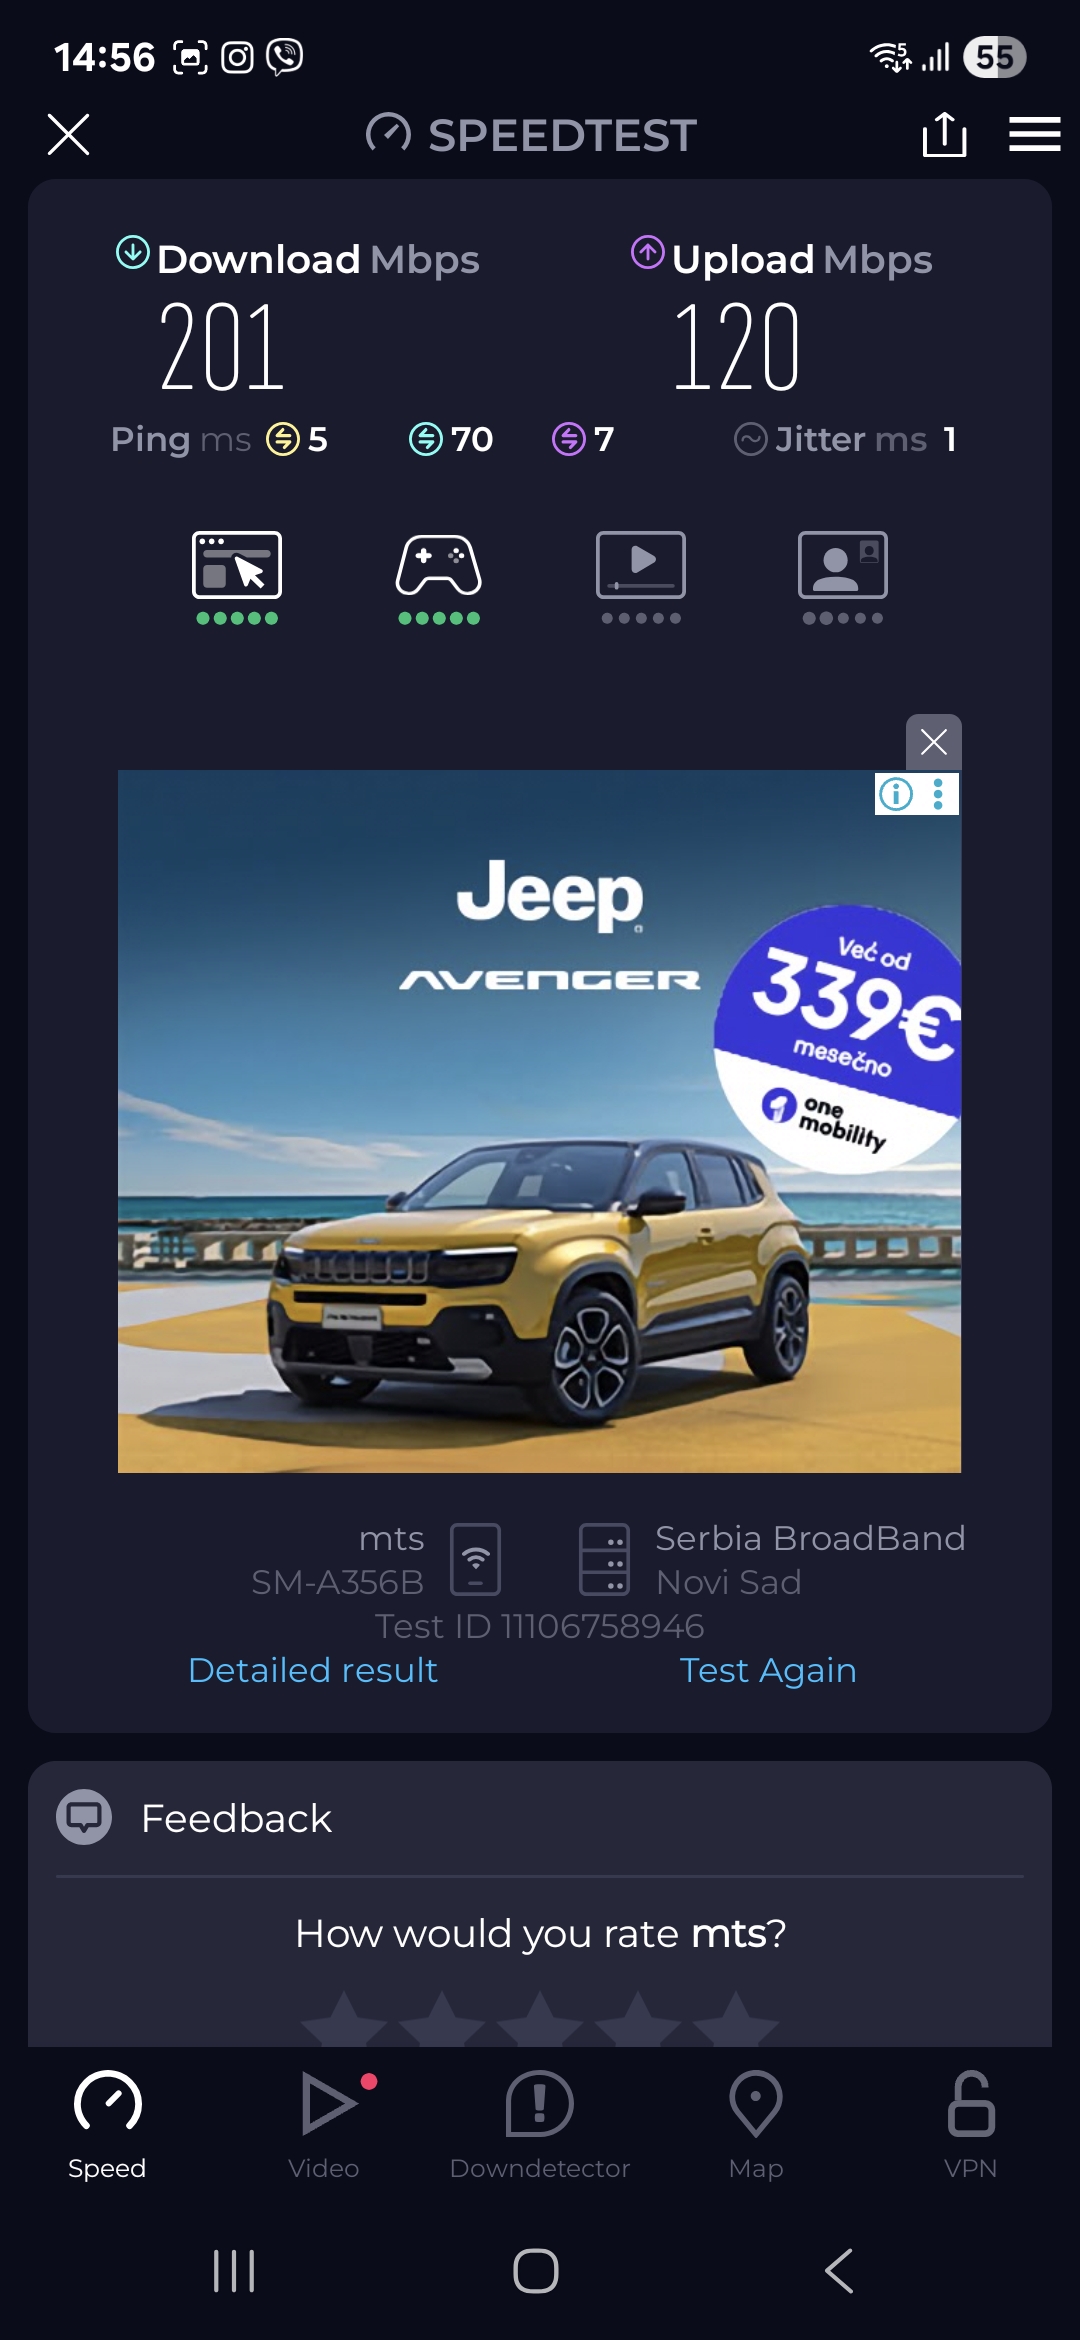Dismiss the Jeep ad with X
The image size is (1080, 2340).
(x=933, y=742)
